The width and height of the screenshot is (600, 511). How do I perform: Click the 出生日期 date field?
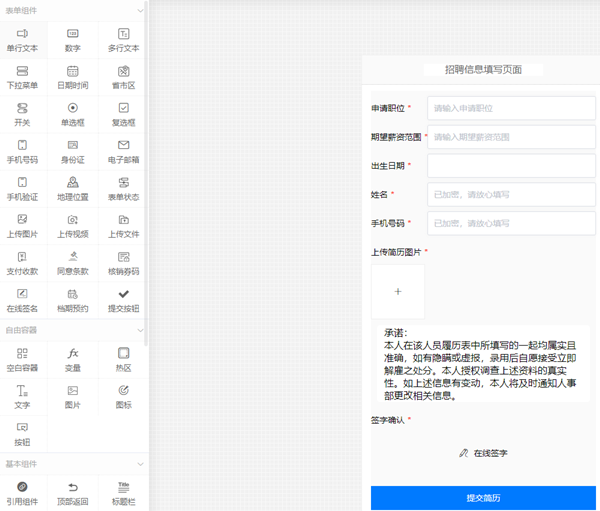(x=511, y=166)
